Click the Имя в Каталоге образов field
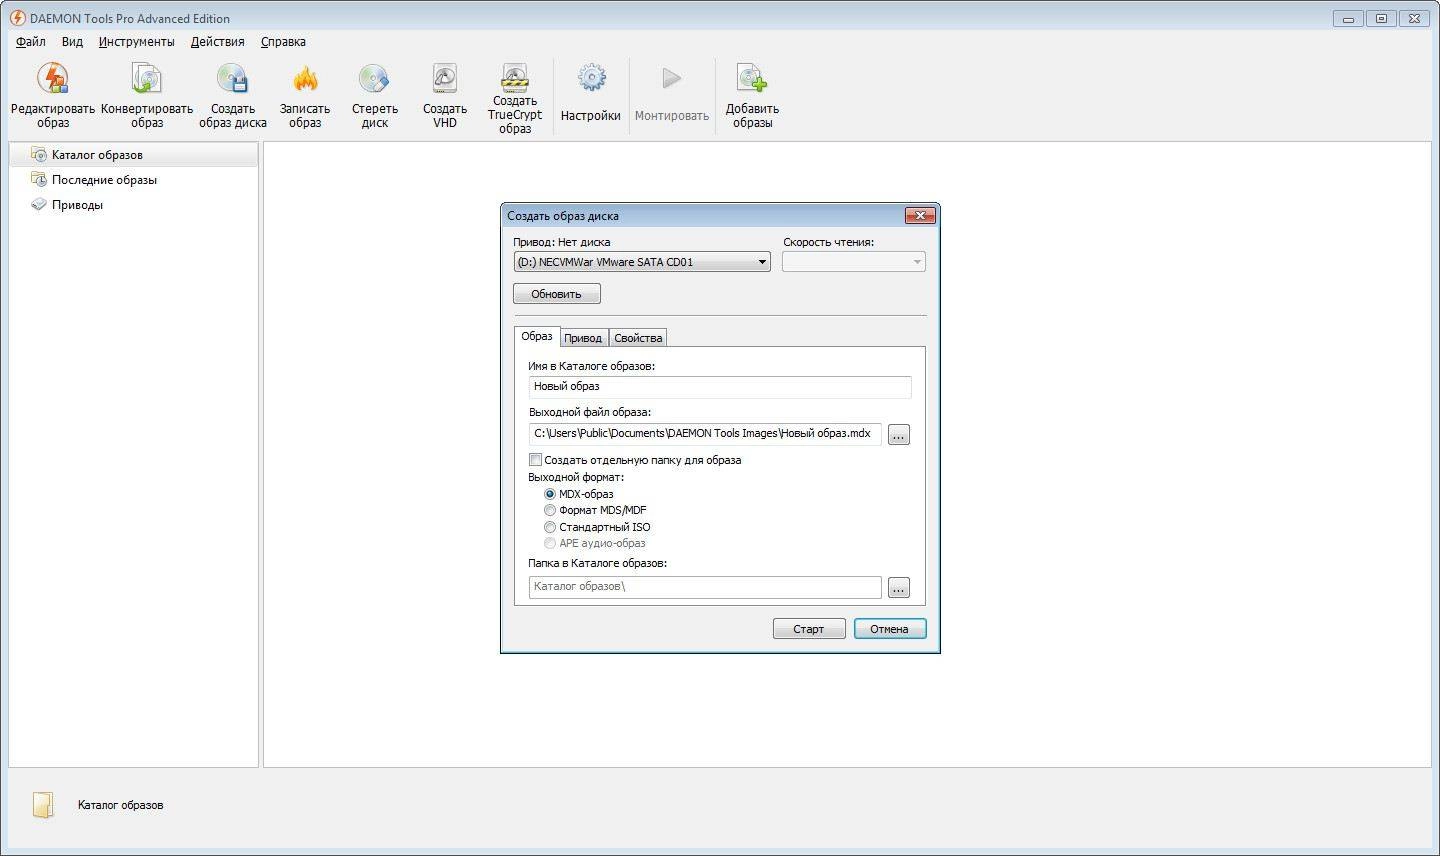 pos(720,387)
